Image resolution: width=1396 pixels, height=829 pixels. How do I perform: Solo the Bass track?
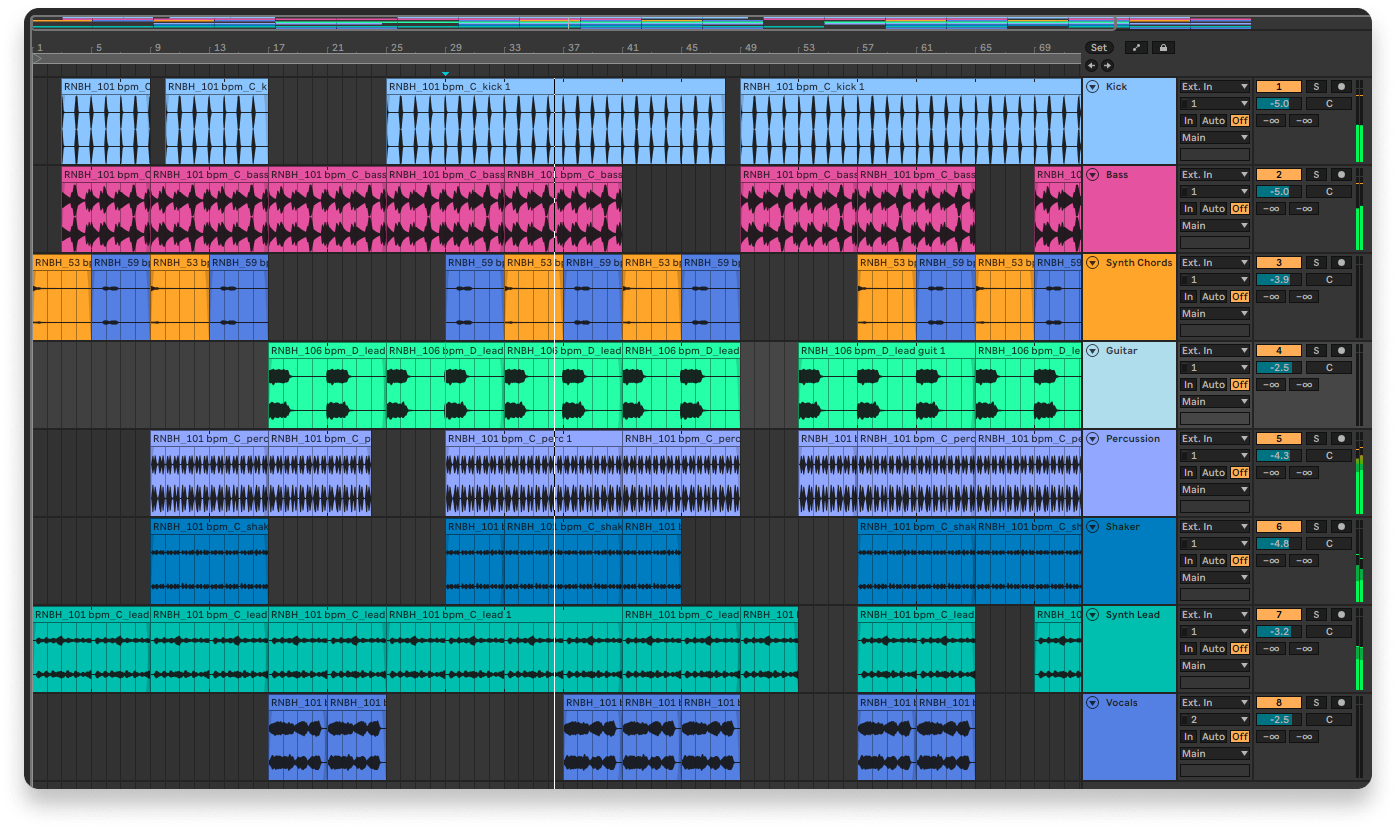1316,176
